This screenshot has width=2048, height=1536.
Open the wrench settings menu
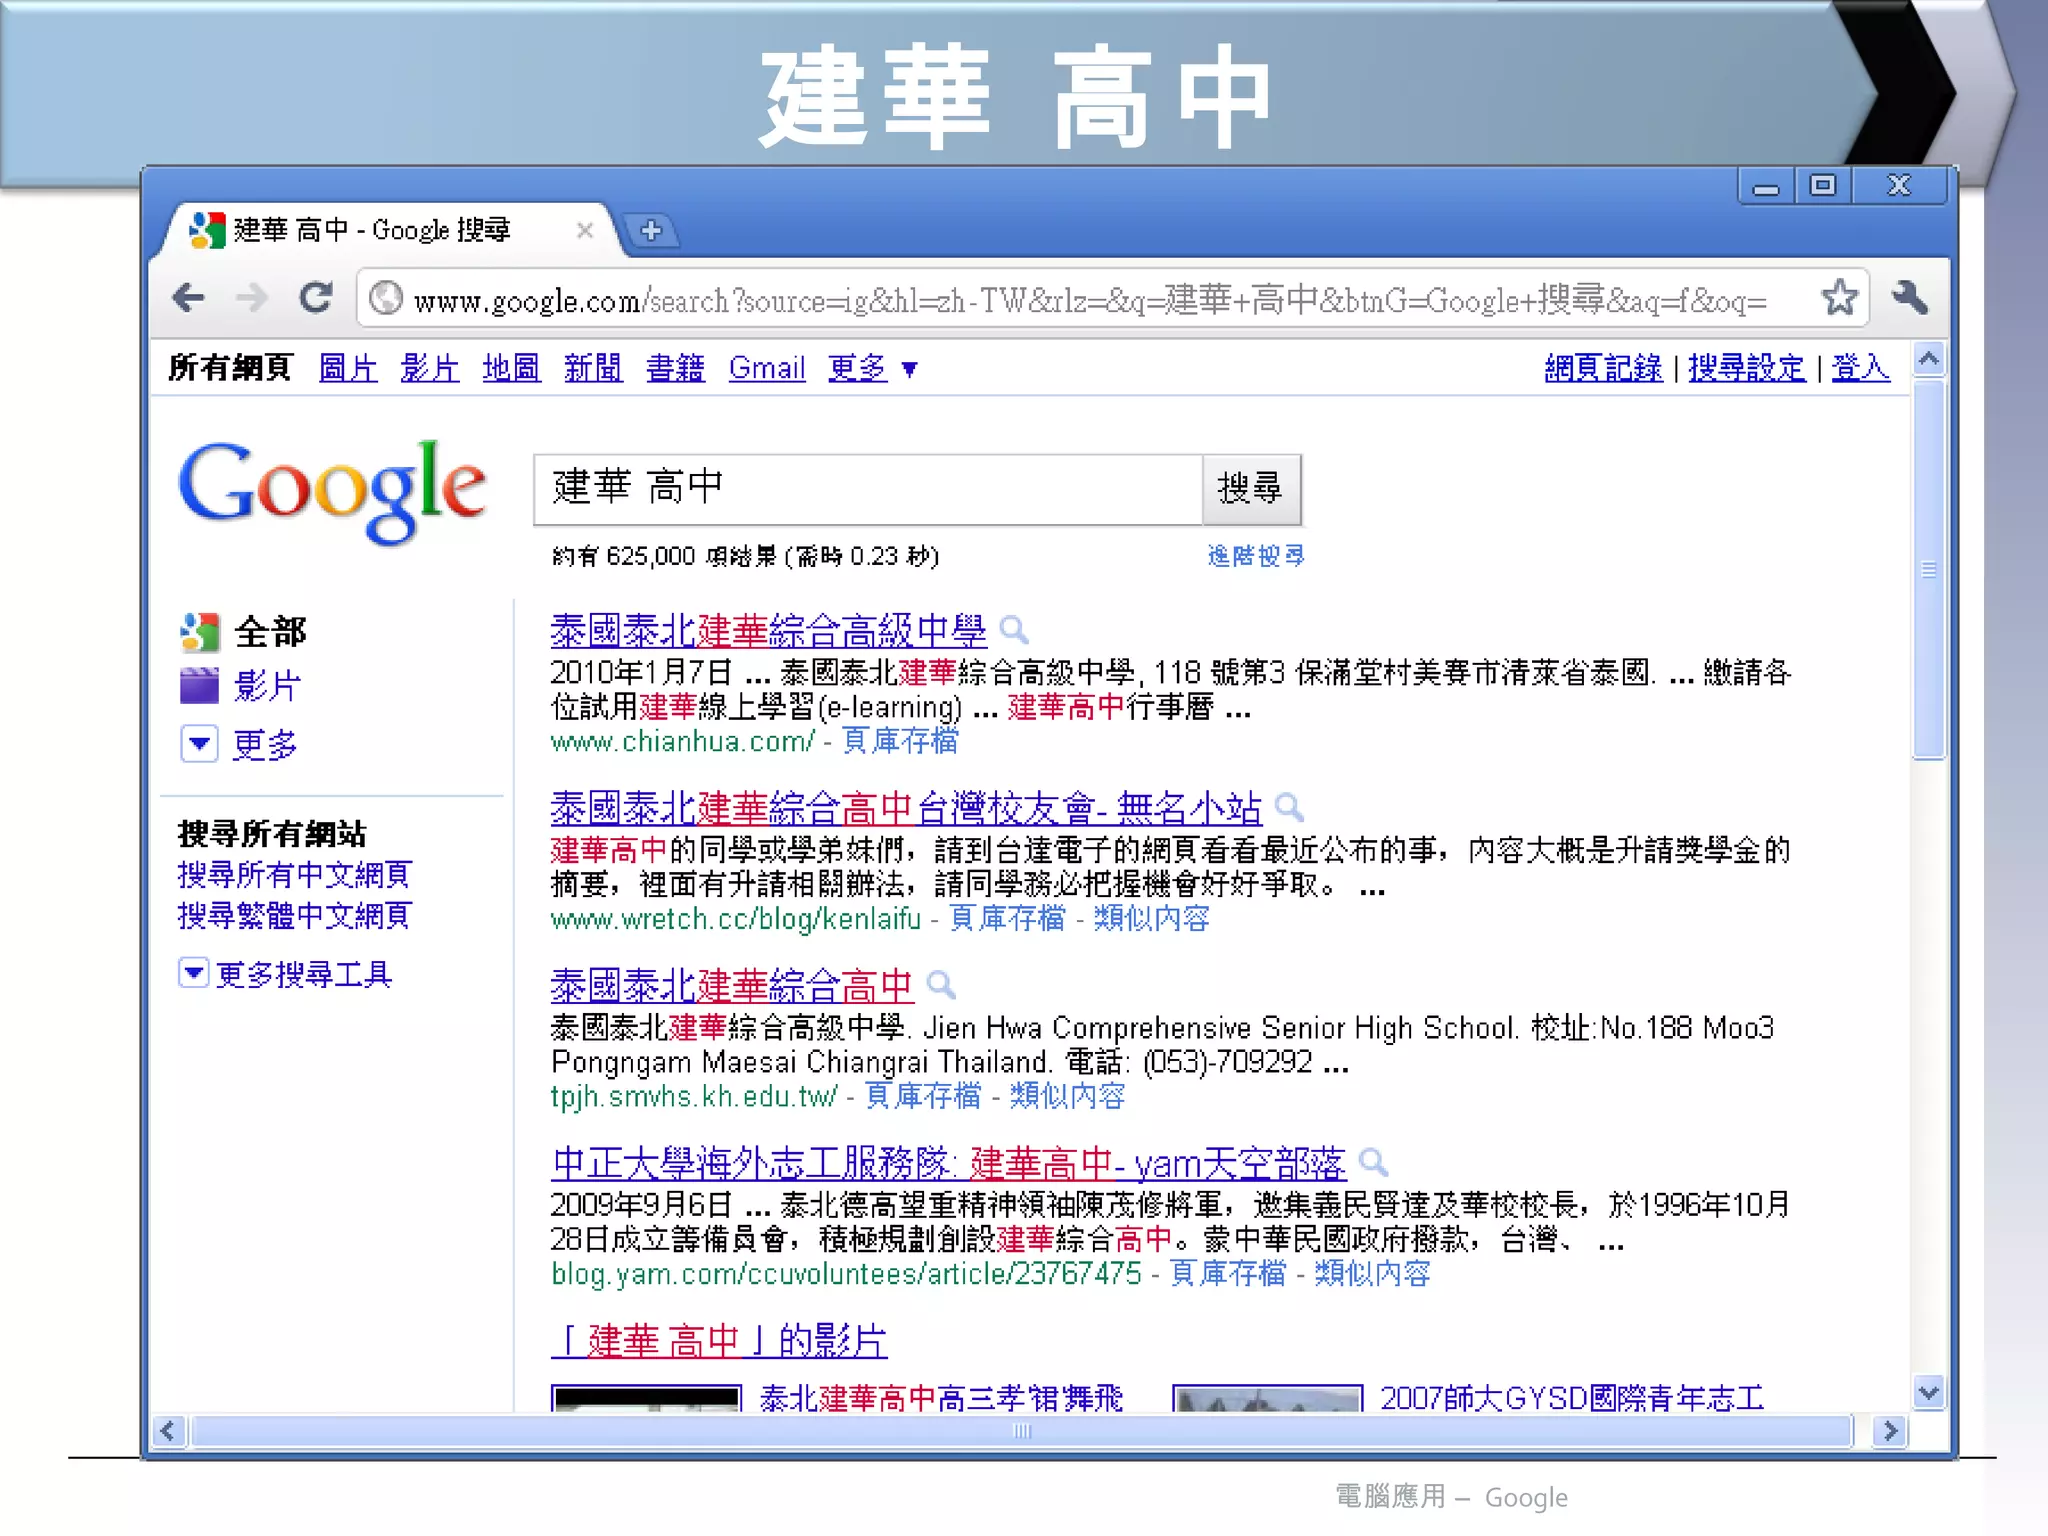(1909, 297)
